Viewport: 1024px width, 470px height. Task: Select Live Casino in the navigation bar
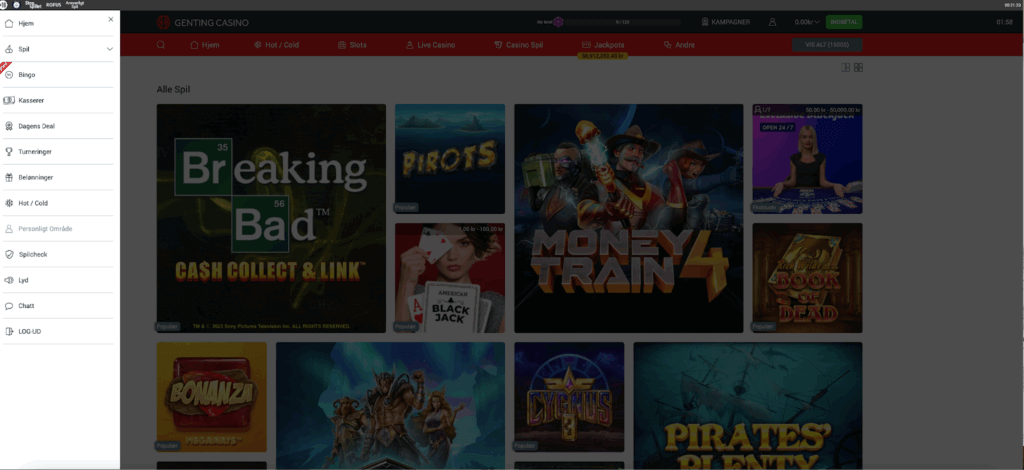[430, 45]
